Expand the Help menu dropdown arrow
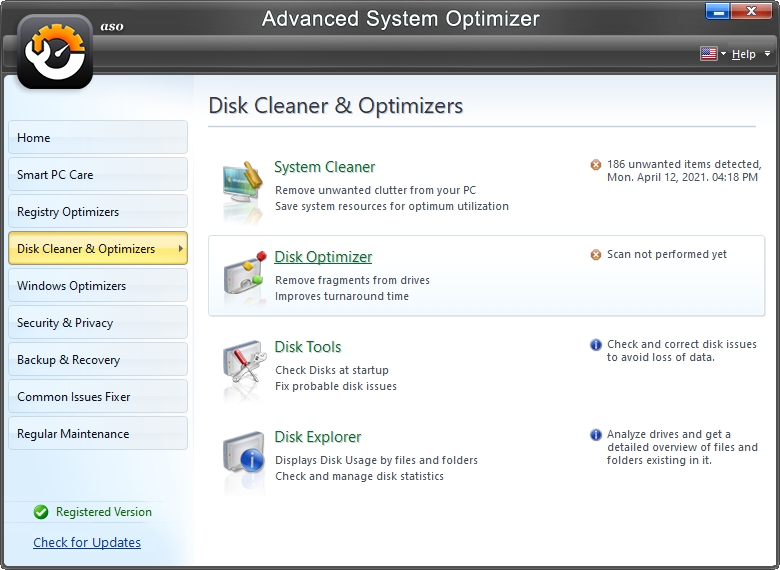Screen dimensions: 780x570 pos(767,54)
